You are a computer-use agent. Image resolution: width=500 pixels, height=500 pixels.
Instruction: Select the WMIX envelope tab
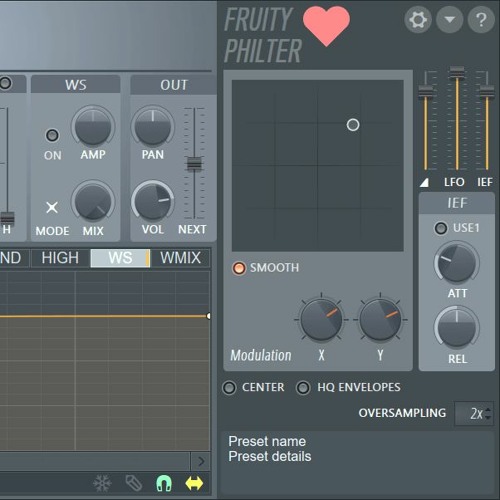pos(180,258)
